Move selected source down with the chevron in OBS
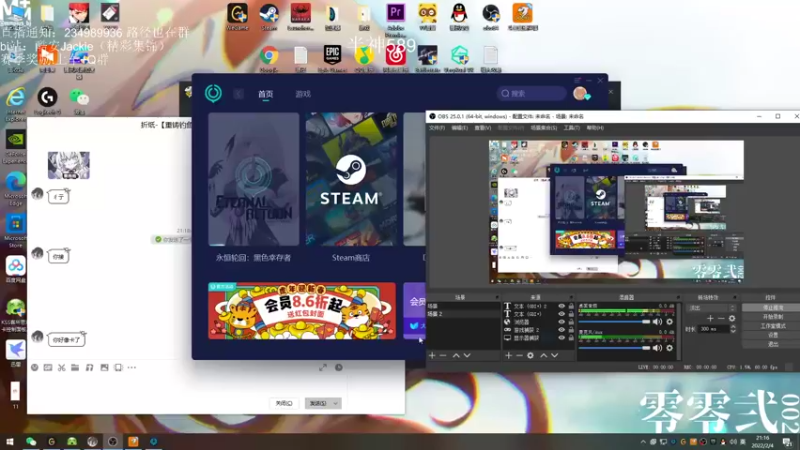This screenshot has width=800, height=450. (555, 355)
